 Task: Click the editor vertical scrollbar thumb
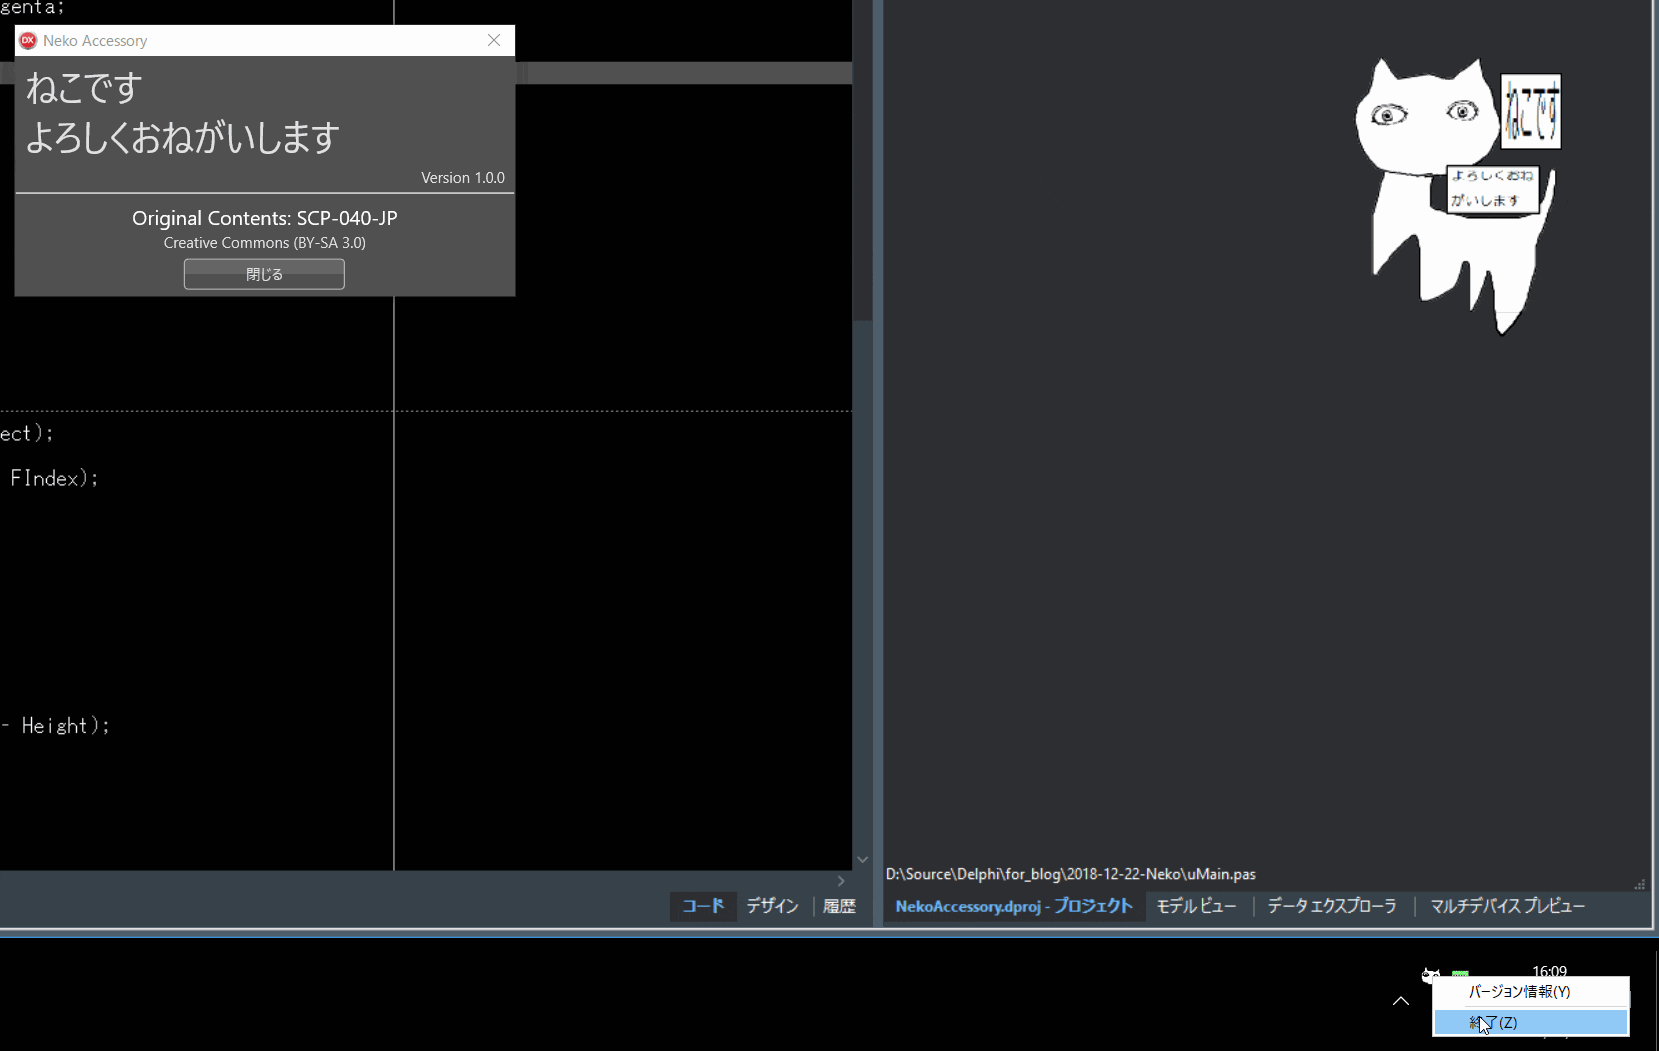(x=862, y=160)
